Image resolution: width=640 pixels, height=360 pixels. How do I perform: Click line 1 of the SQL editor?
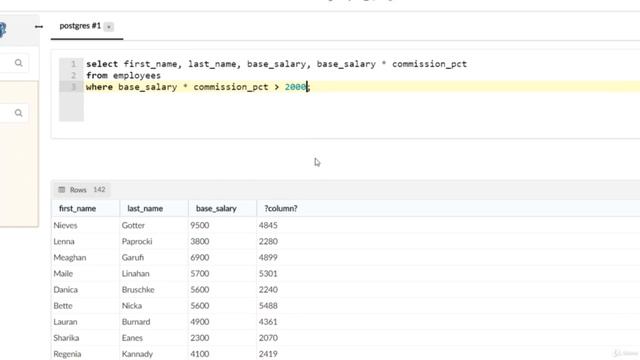point(276,64)
